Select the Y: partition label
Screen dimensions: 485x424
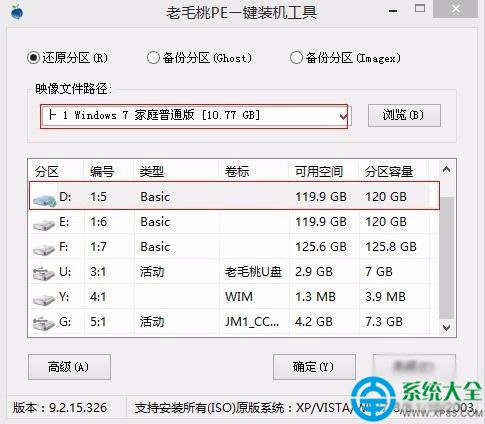(64, 297)
